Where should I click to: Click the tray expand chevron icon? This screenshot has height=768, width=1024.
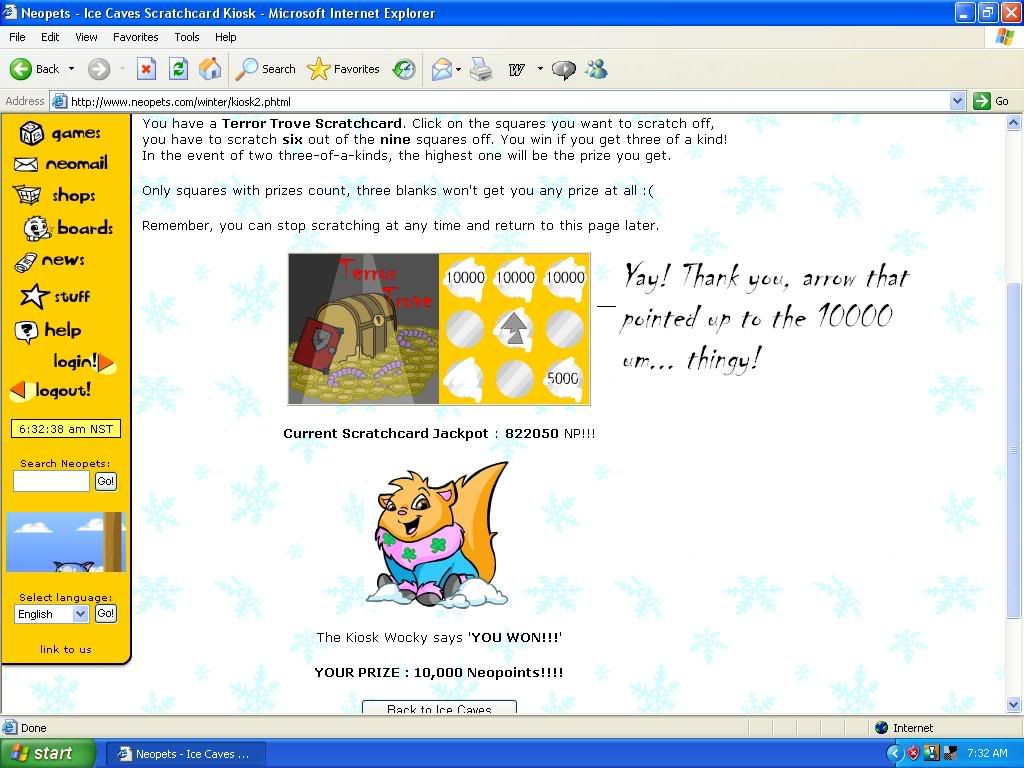895,753
